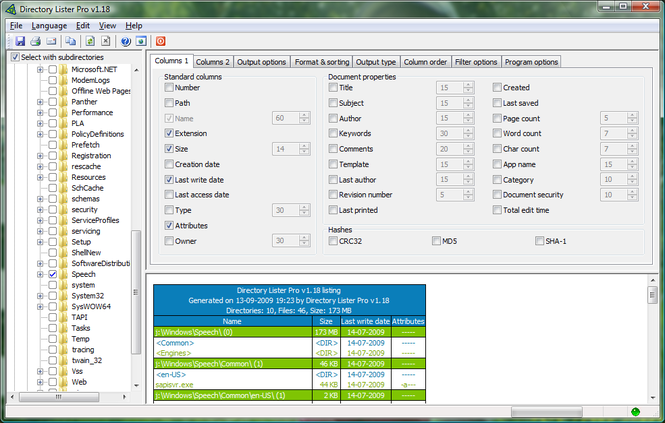Image resolution: width=665 pixels, height=423 pixels.
Task: Toggle the Last write date checkbox
Action: [x=169, y=179]
